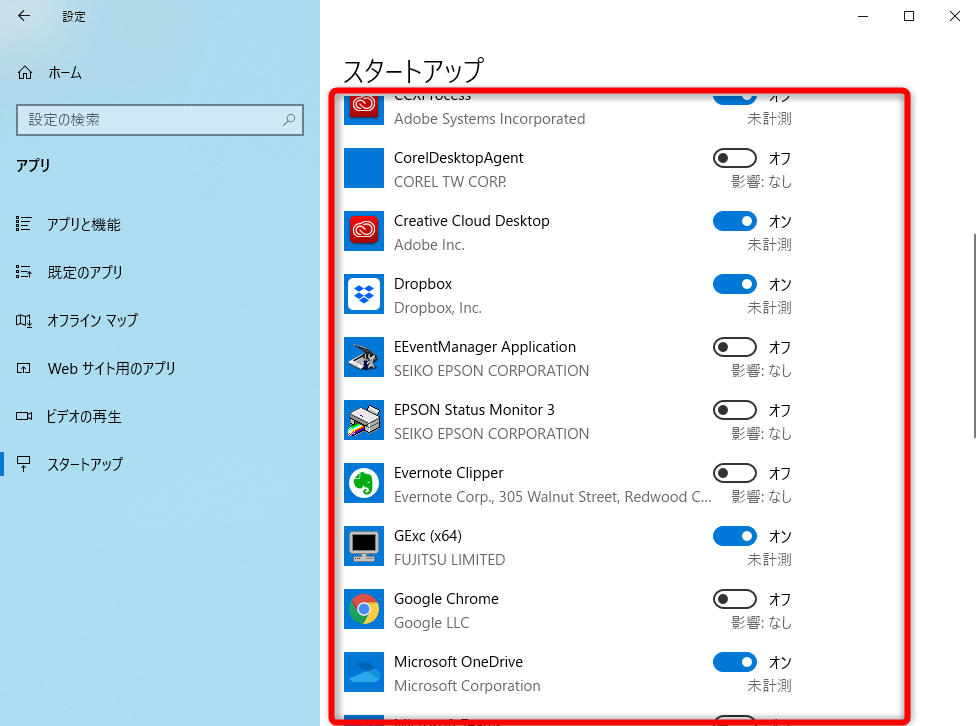Click the GExc (x64) monitor icon
978x726 pixels.
click(363, 546)
